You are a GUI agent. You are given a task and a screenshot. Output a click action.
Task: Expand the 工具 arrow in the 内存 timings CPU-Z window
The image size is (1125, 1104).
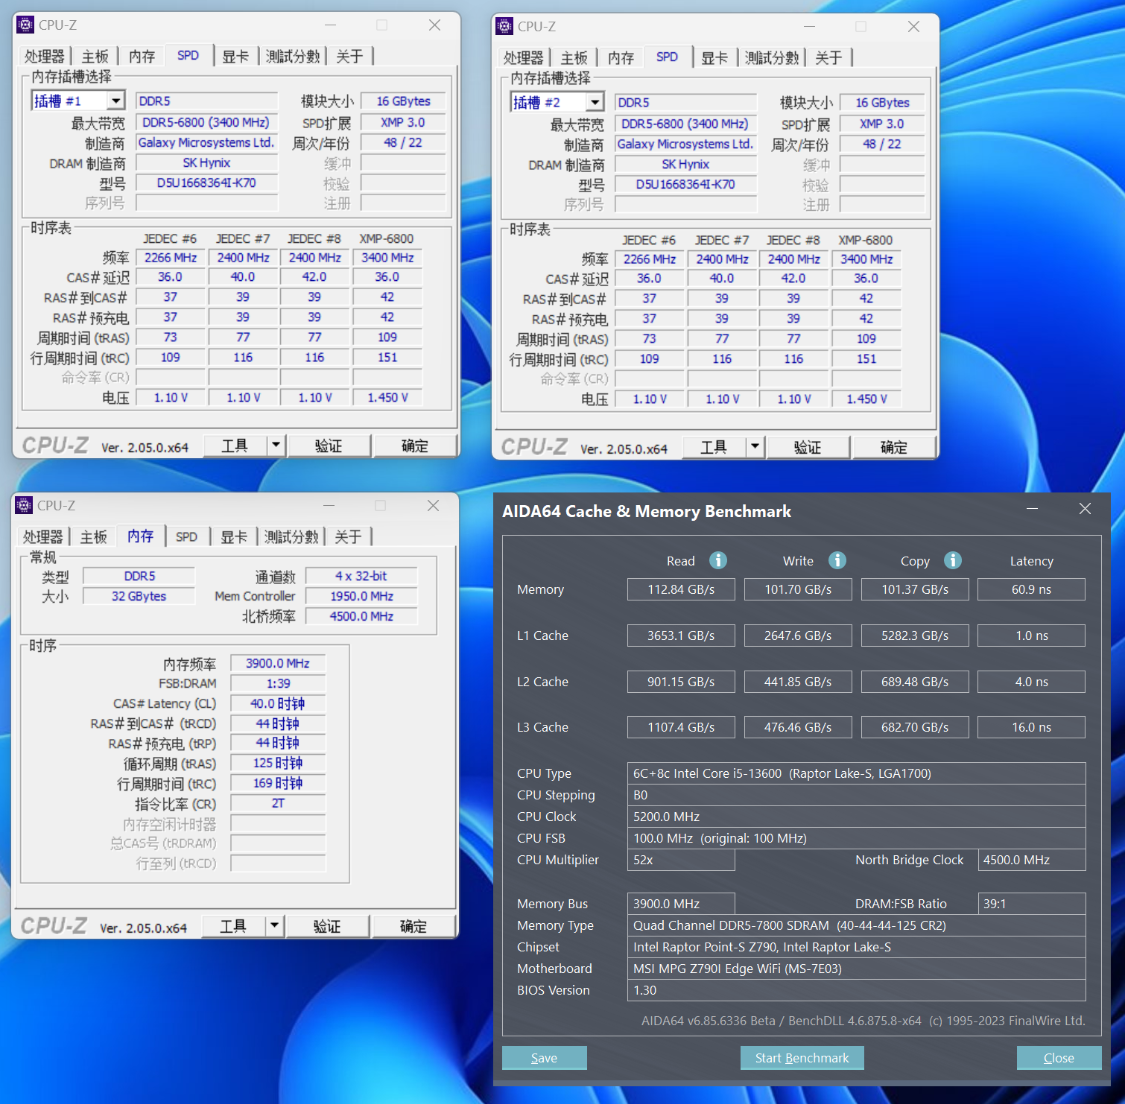tap(274, 926)
